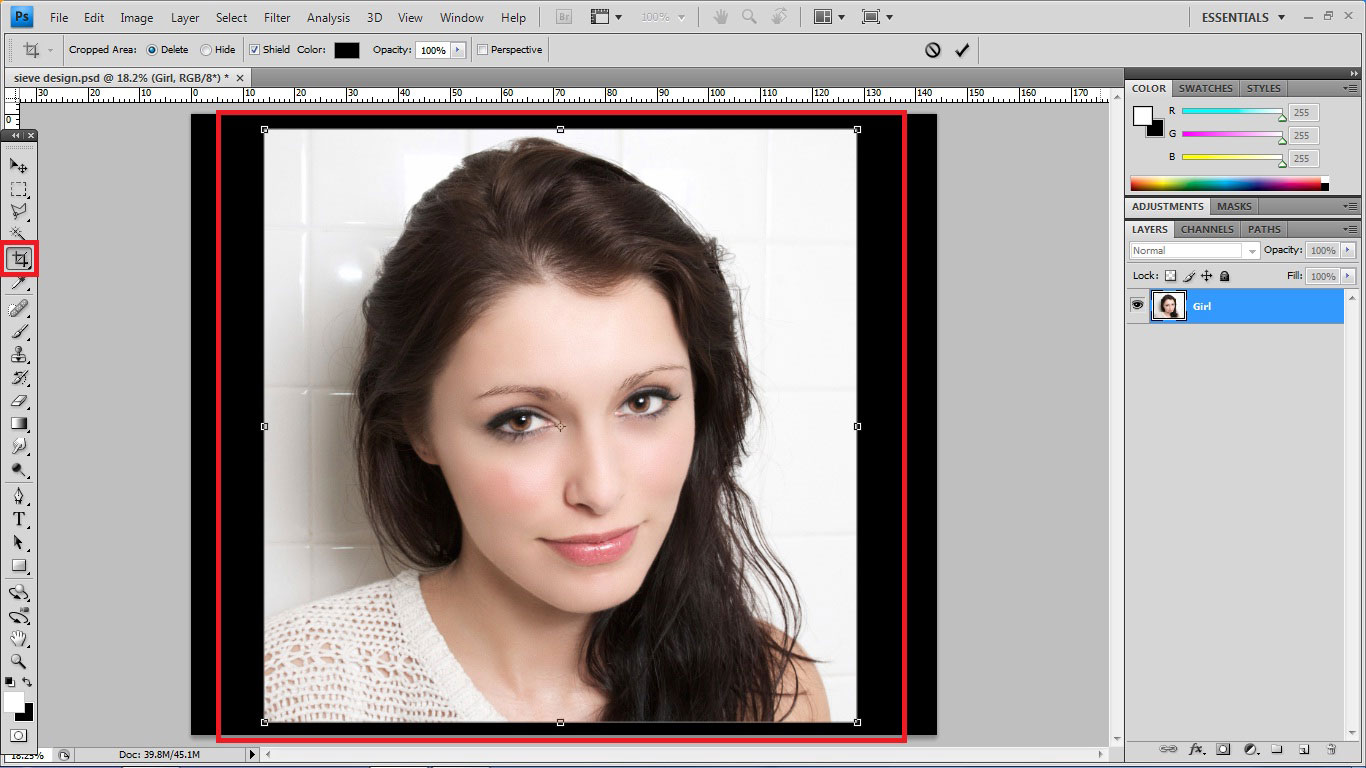Toggle lock transparent pixels
1366x768 pixels.
[1171, 276]
